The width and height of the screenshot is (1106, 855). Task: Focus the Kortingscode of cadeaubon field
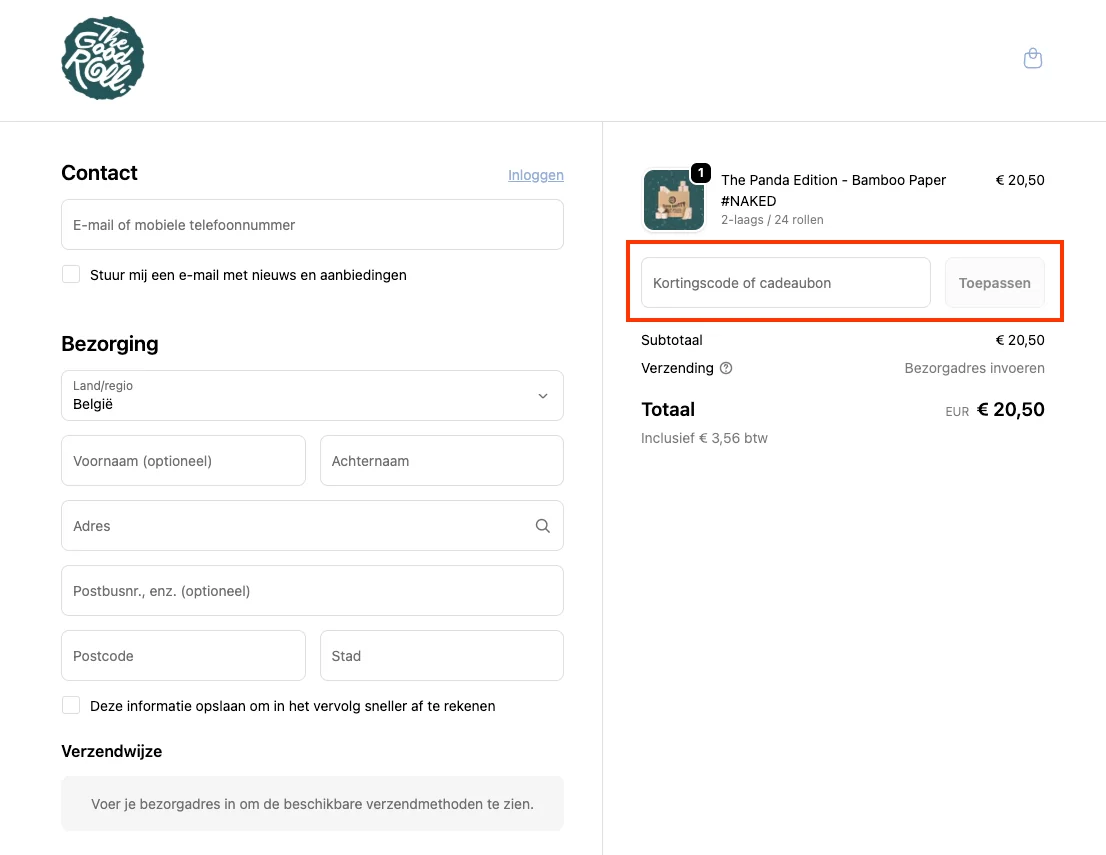pos(785,283)
